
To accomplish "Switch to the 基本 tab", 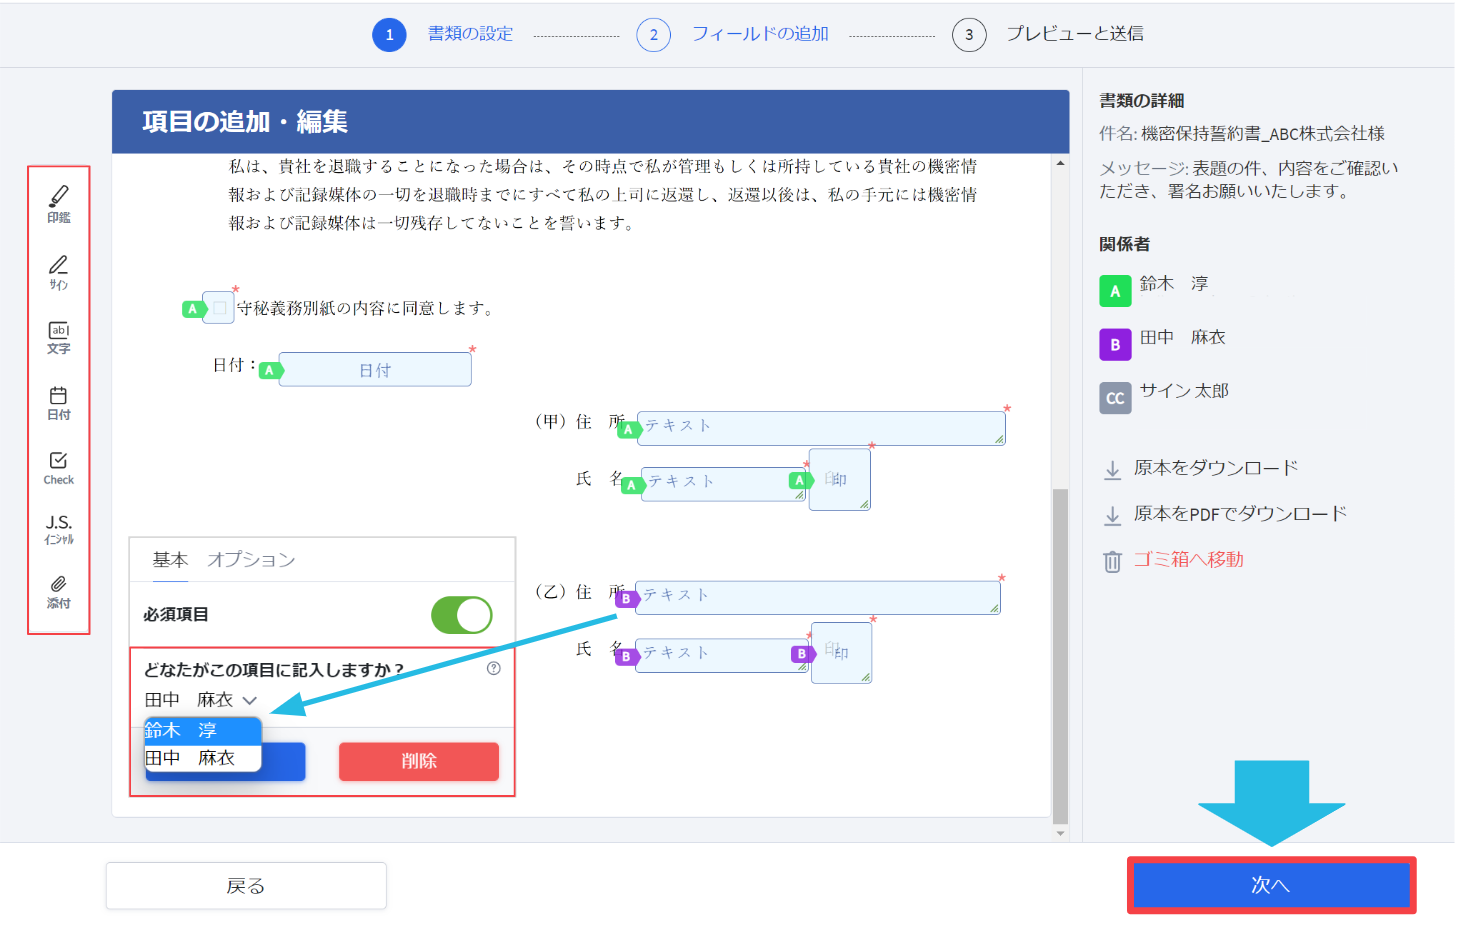I will coord(170,560).
